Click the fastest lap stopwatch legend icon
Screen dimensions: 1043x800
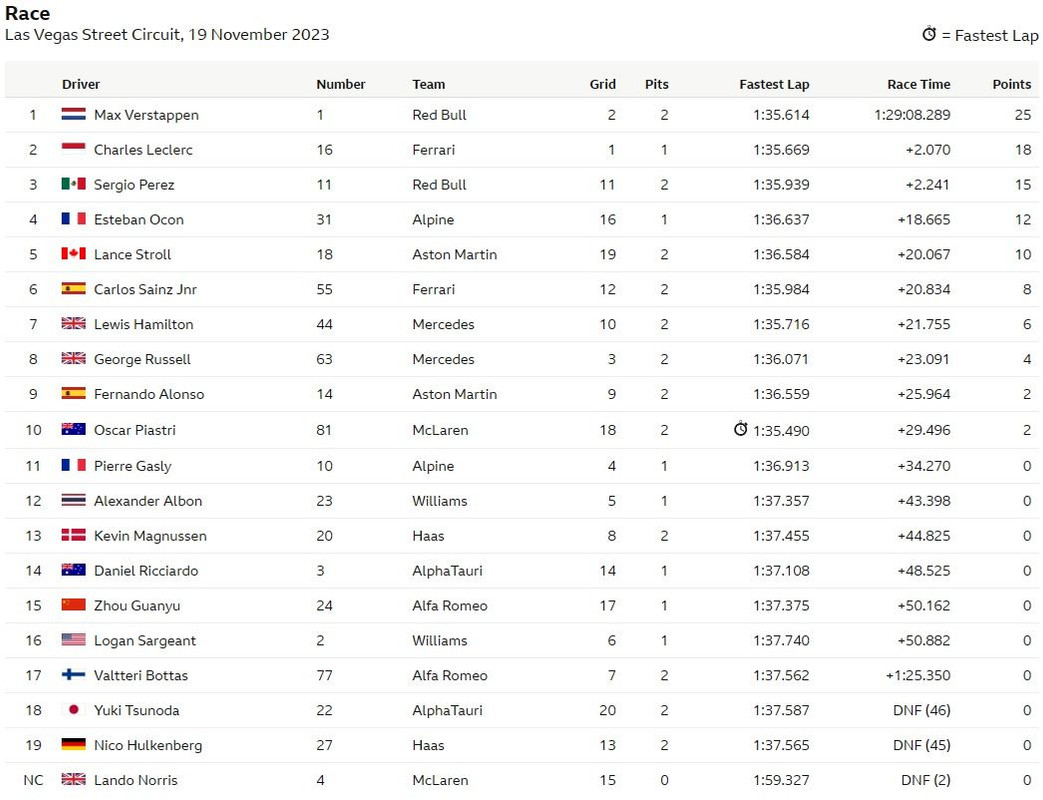[929, 34]
